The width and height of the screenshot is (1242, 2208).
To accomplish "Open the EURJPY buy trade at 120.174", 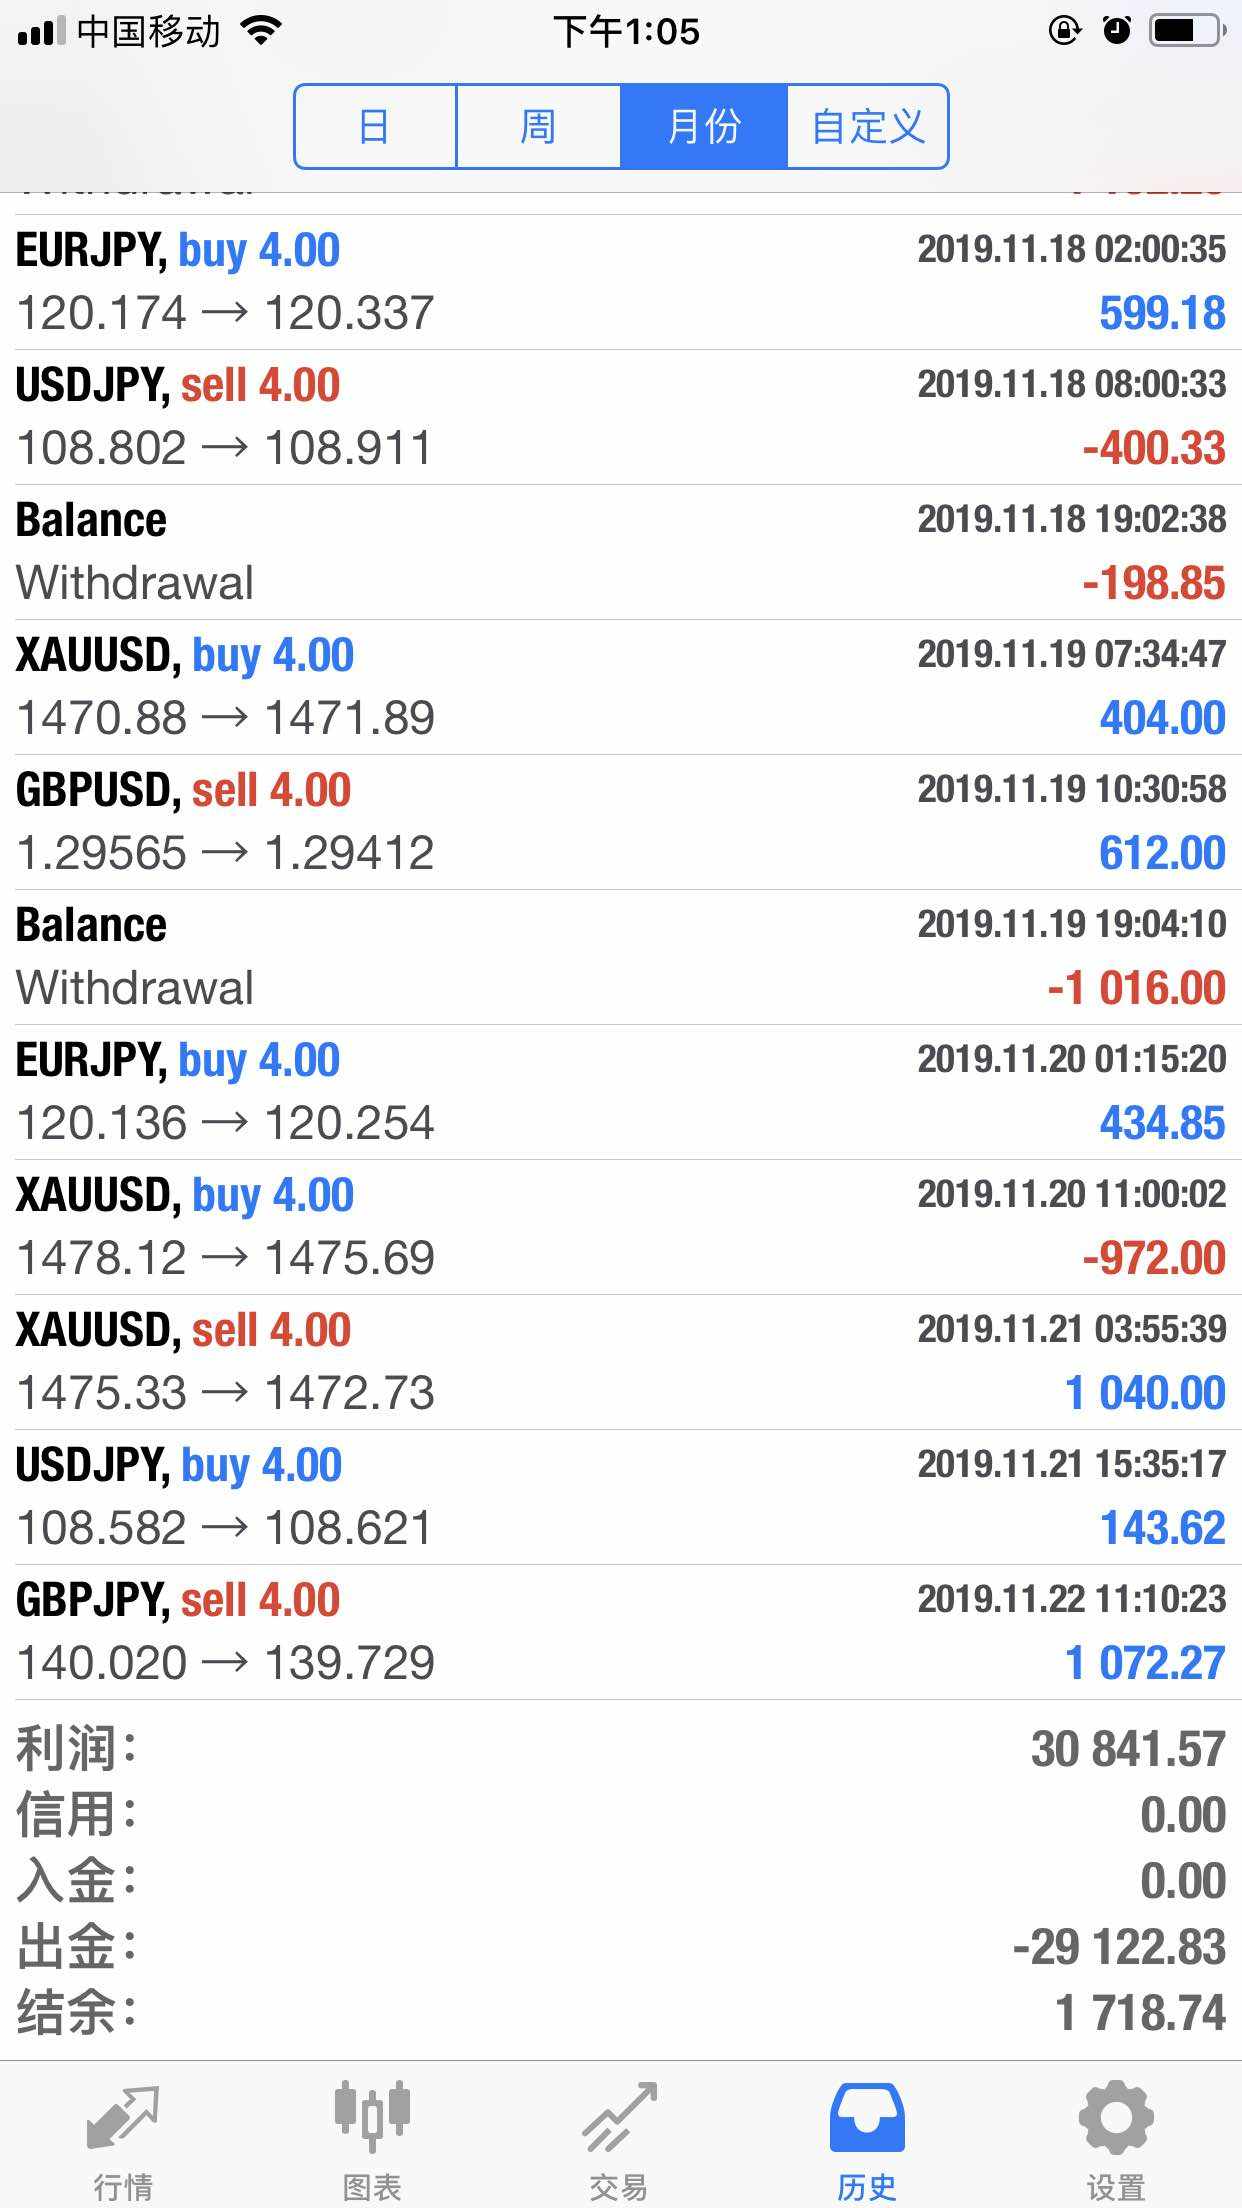I will pos(620,282).
